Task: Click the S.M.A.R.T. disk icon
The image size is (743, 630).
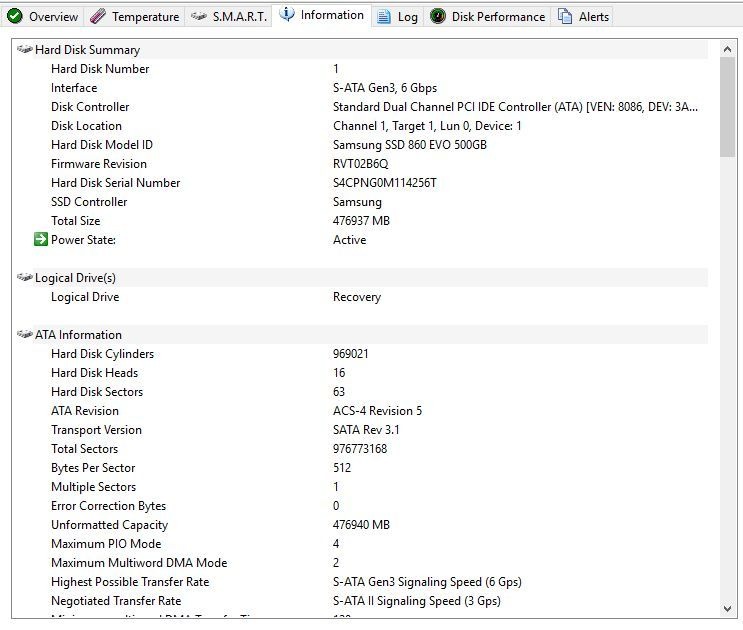Action: (x=199, y=17)
